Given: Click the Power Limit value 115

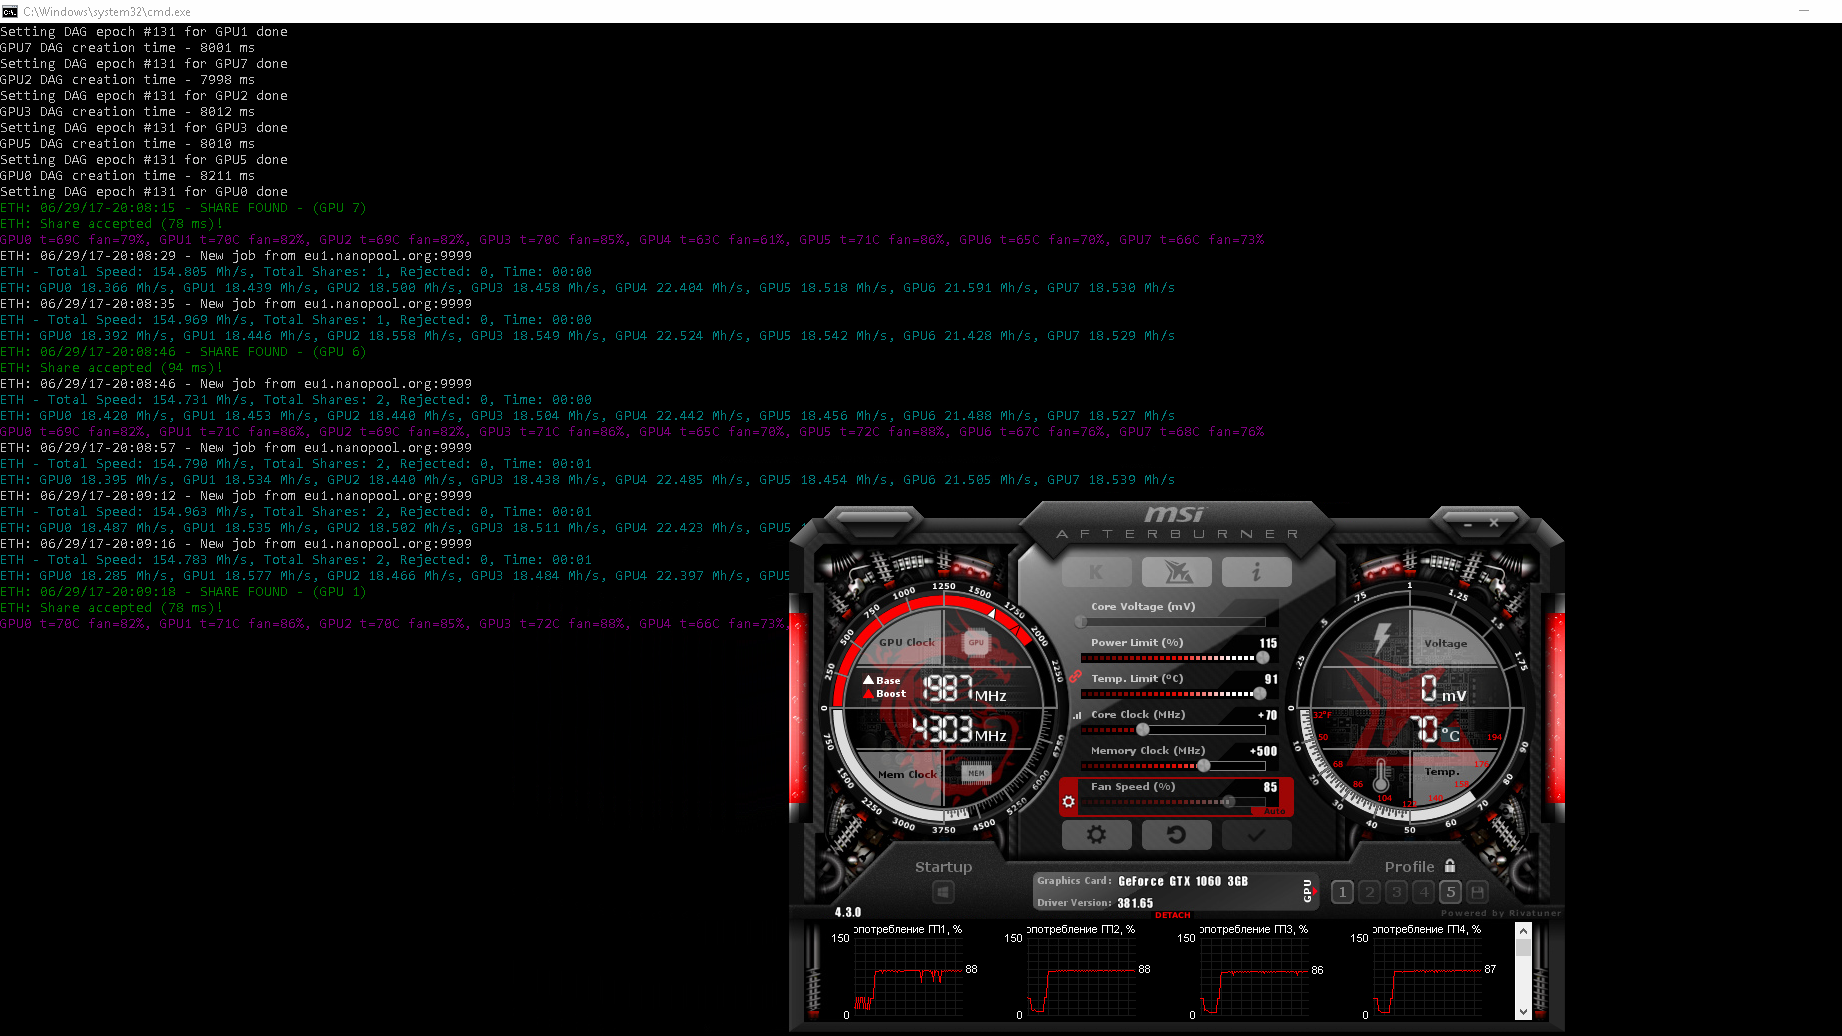Looking at the screenshot, I should [x=1268, y=643].
